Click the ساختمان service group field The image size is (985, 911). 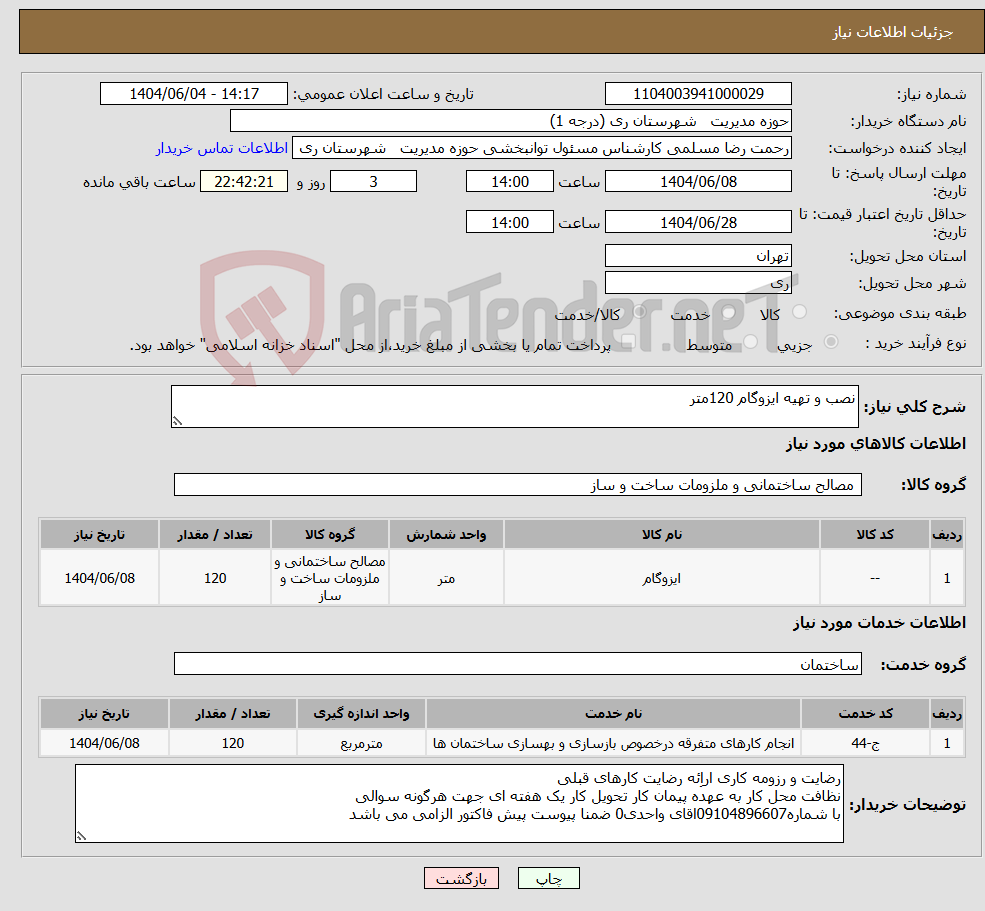point(515,663)
